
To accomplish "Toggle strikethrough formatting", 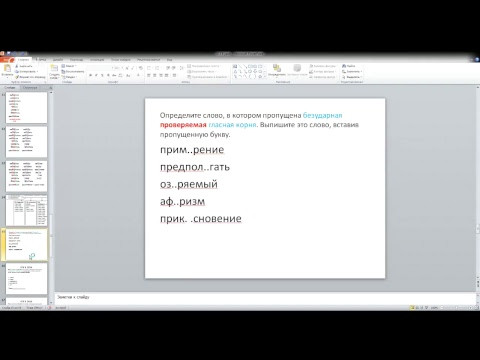I will [x=114, y=75].
